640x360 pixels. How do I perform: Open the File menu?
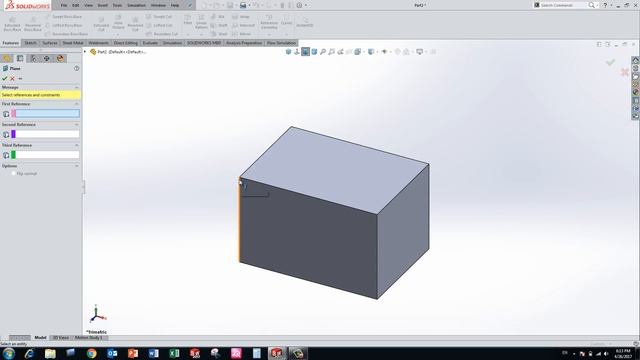64,5
